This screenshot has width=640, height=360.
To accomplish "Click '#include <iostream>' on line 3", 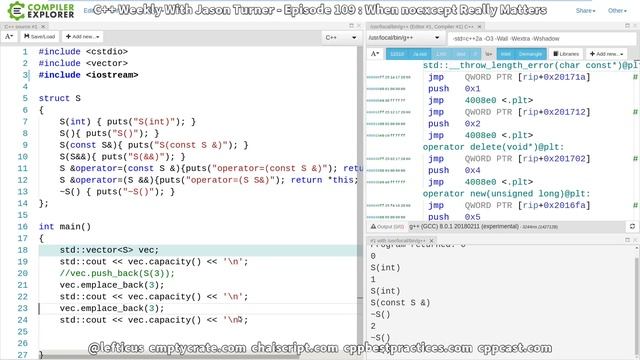I will 88,75.
